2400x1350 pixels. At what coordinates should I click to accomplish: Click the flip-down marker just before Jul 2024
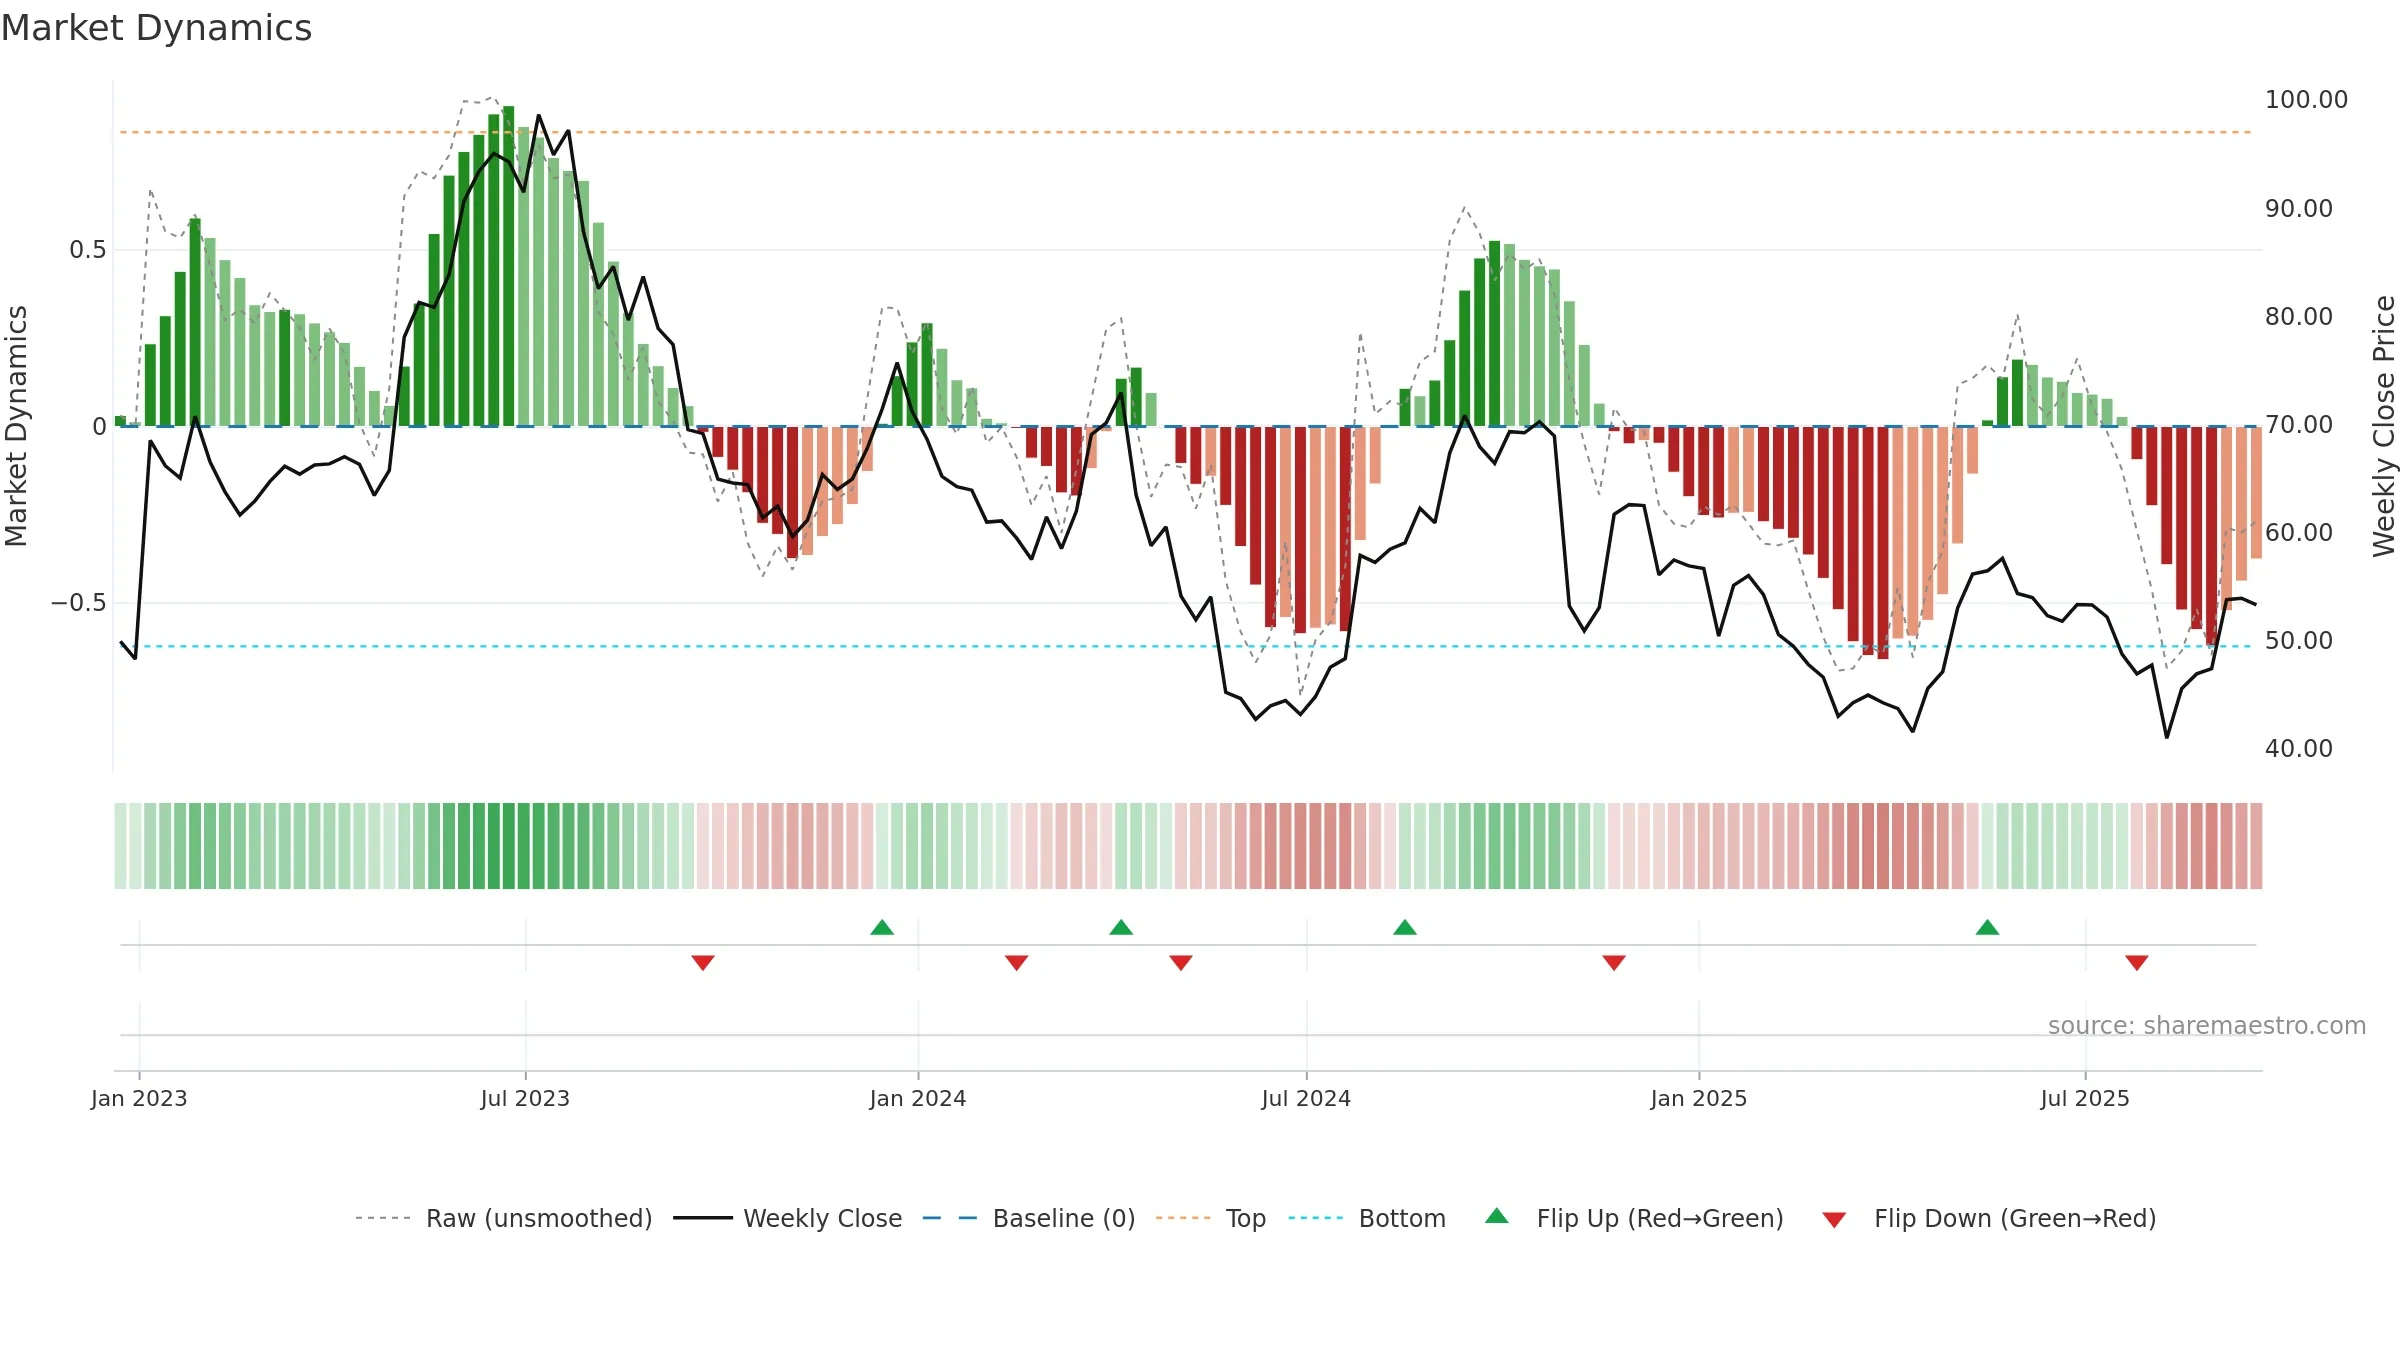pyautogui.click(x=1181, y=963)
